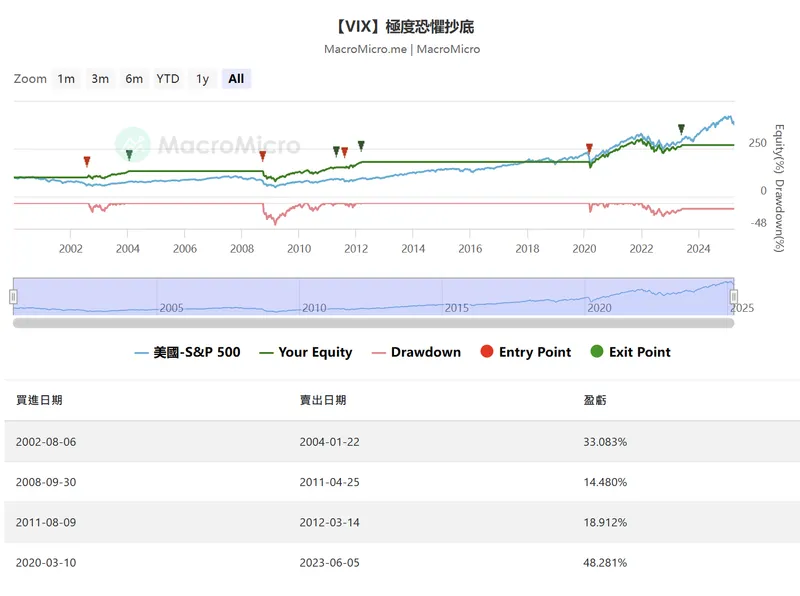Click the green exit marker of April 2011

(336, 151)
